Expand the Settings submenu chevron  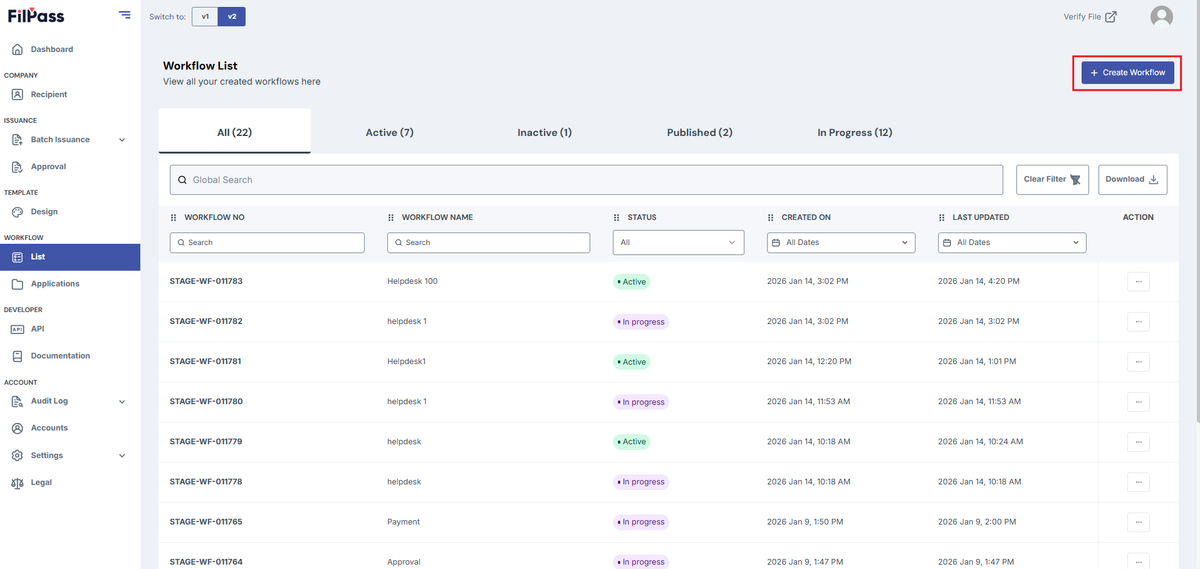pyautogui.click(x=122, y=456)
